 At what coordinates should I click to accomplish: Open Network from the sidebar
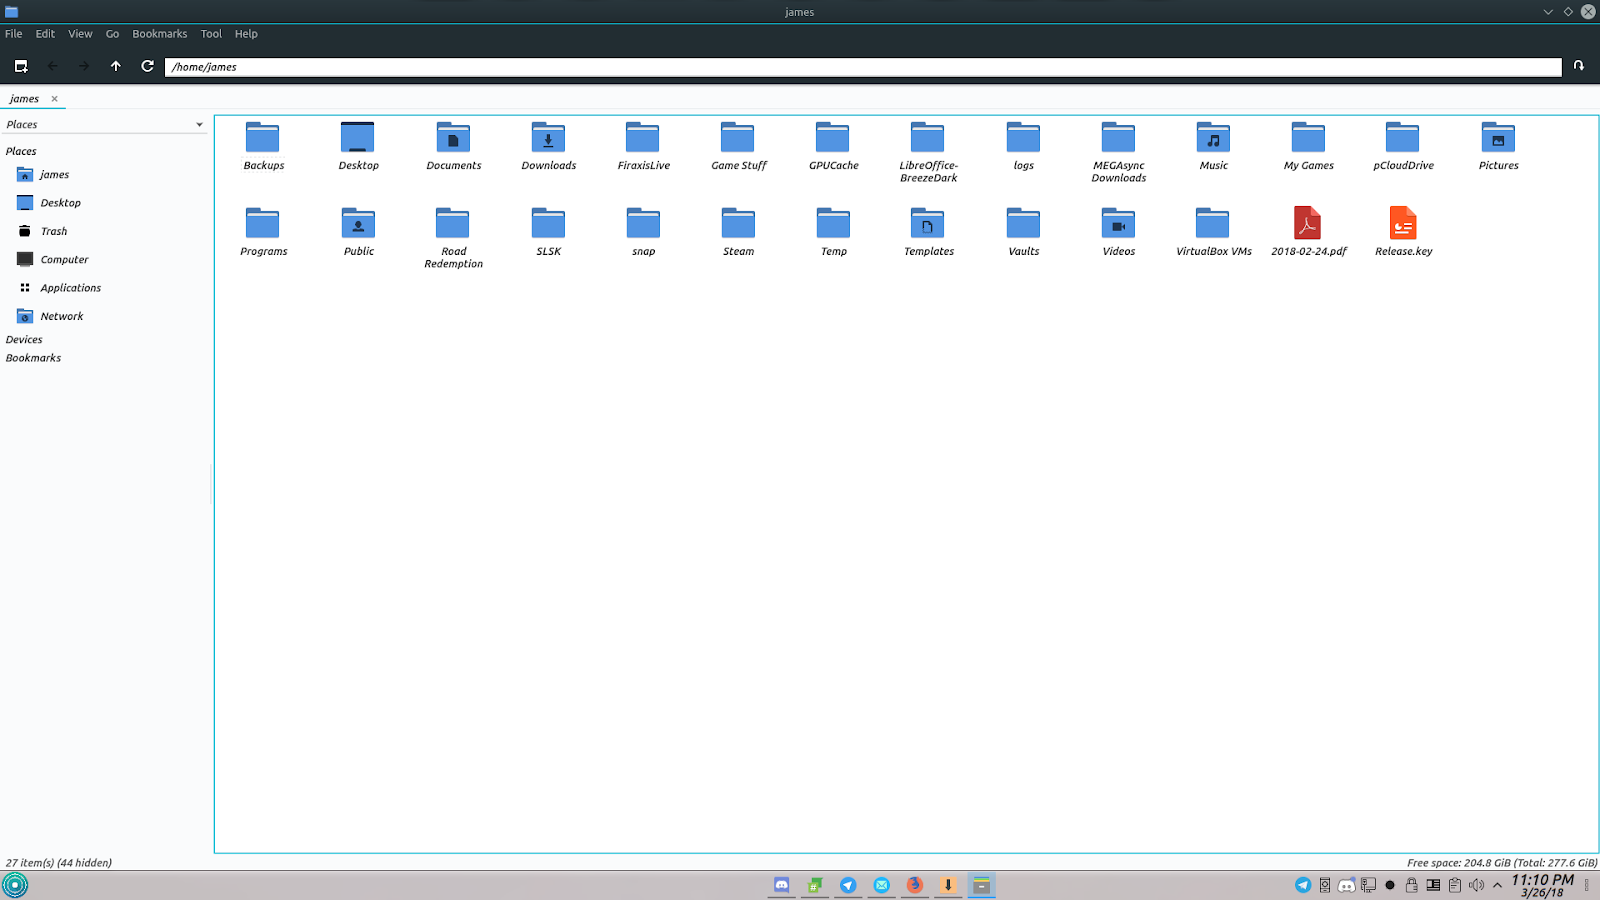[60, 316]
